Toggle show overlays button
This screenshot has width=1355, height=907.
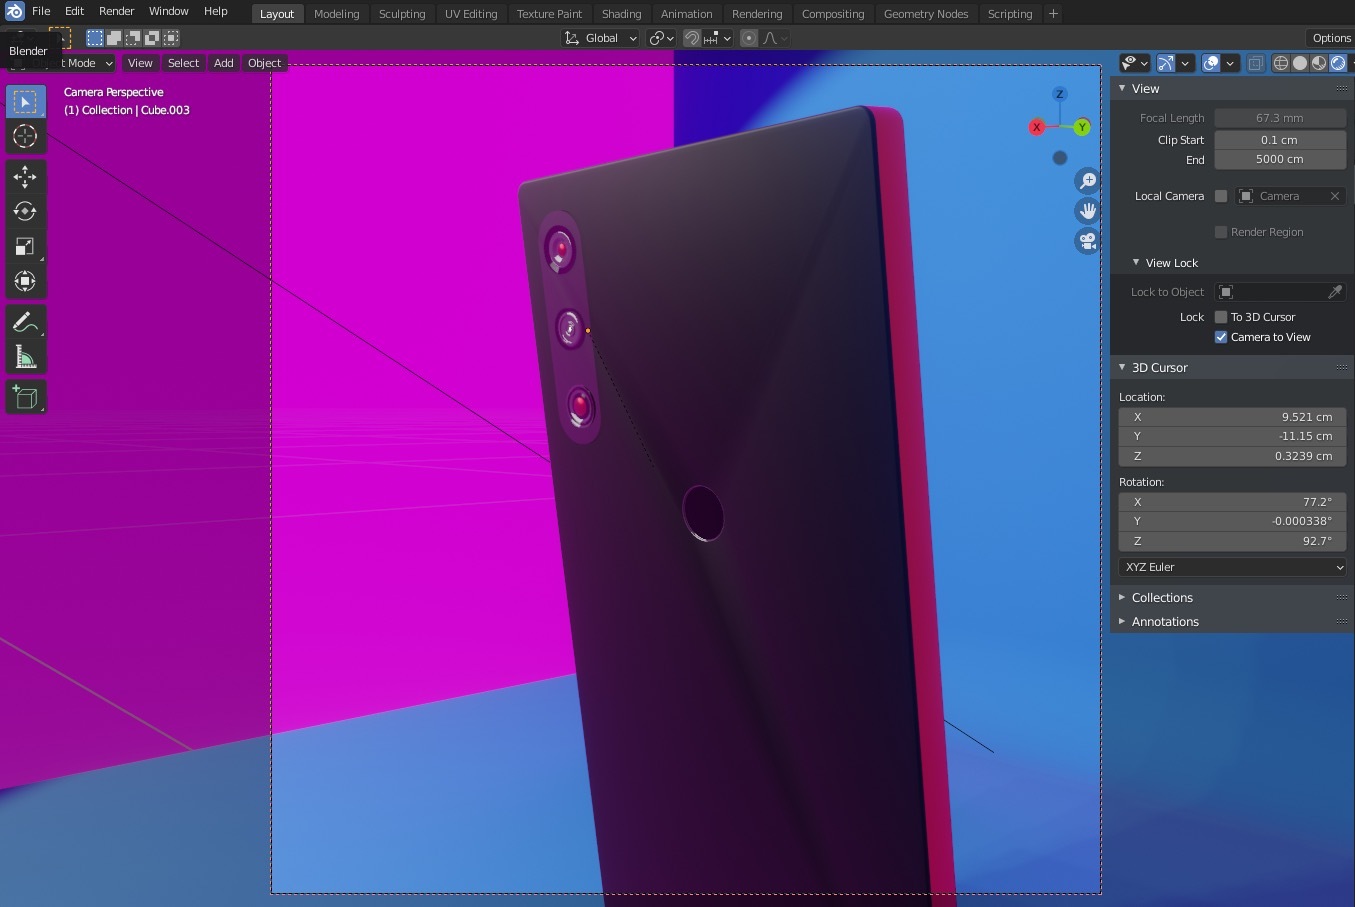[1211, 63]
